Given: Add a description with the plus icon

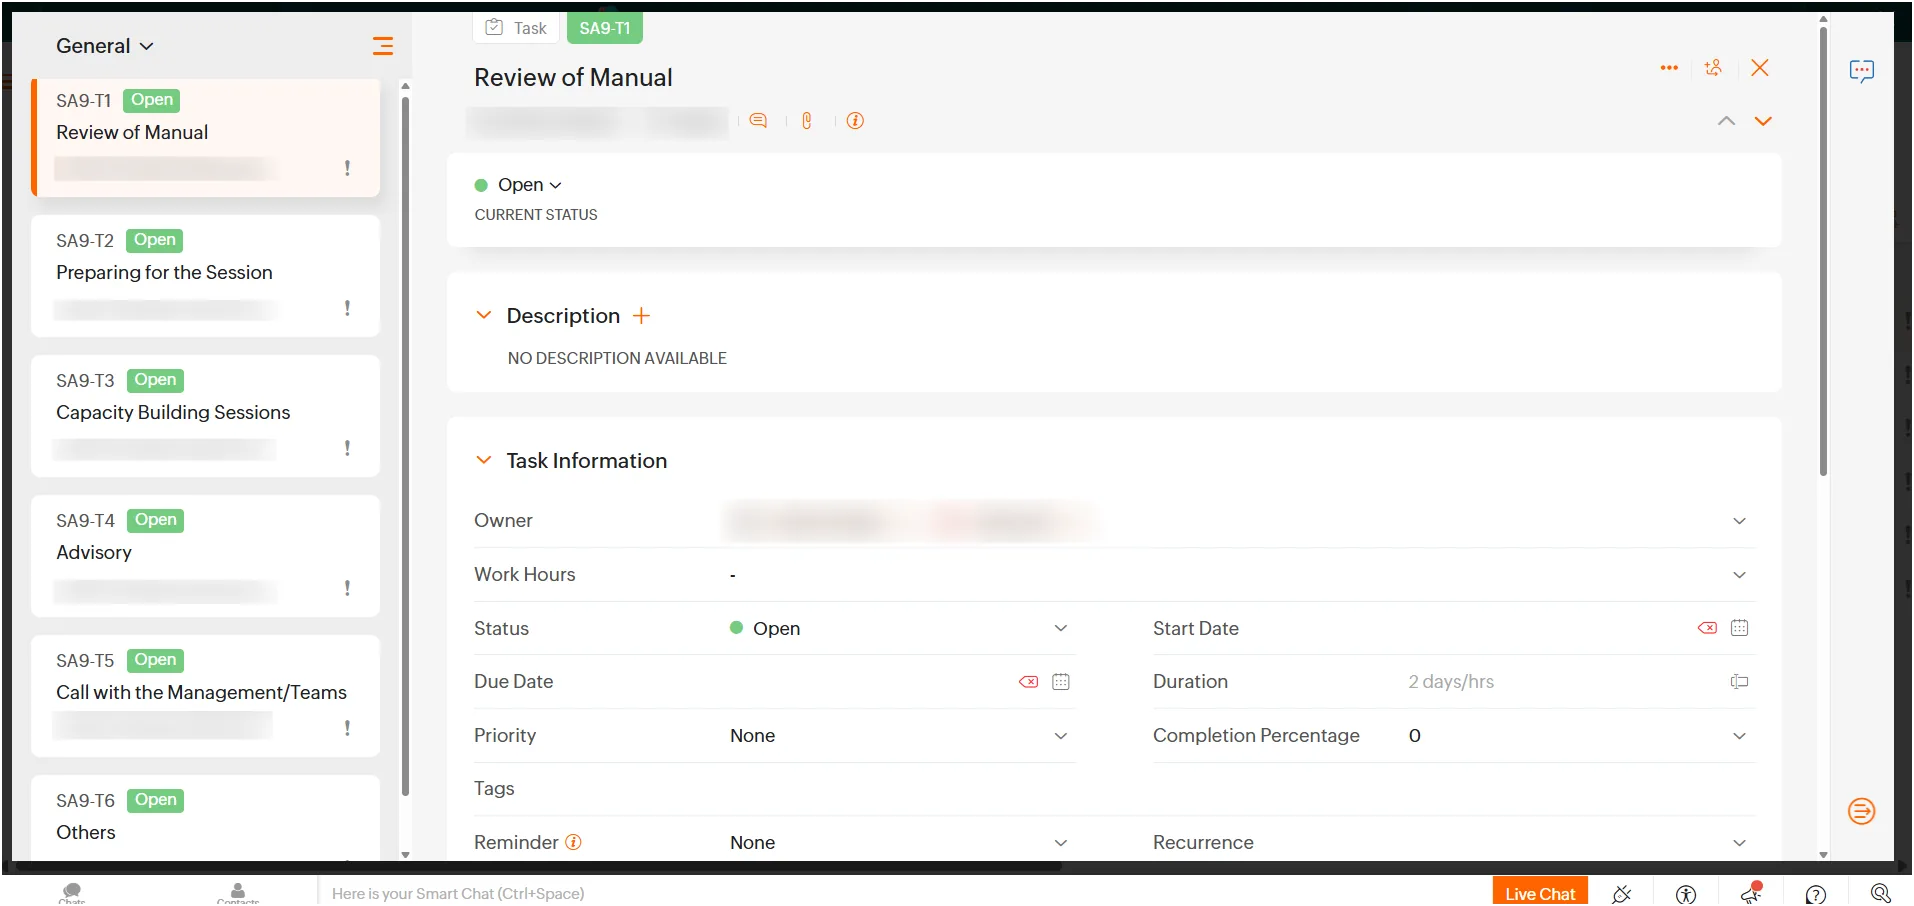Looking at the screenshot, I should tap(642, 316).
